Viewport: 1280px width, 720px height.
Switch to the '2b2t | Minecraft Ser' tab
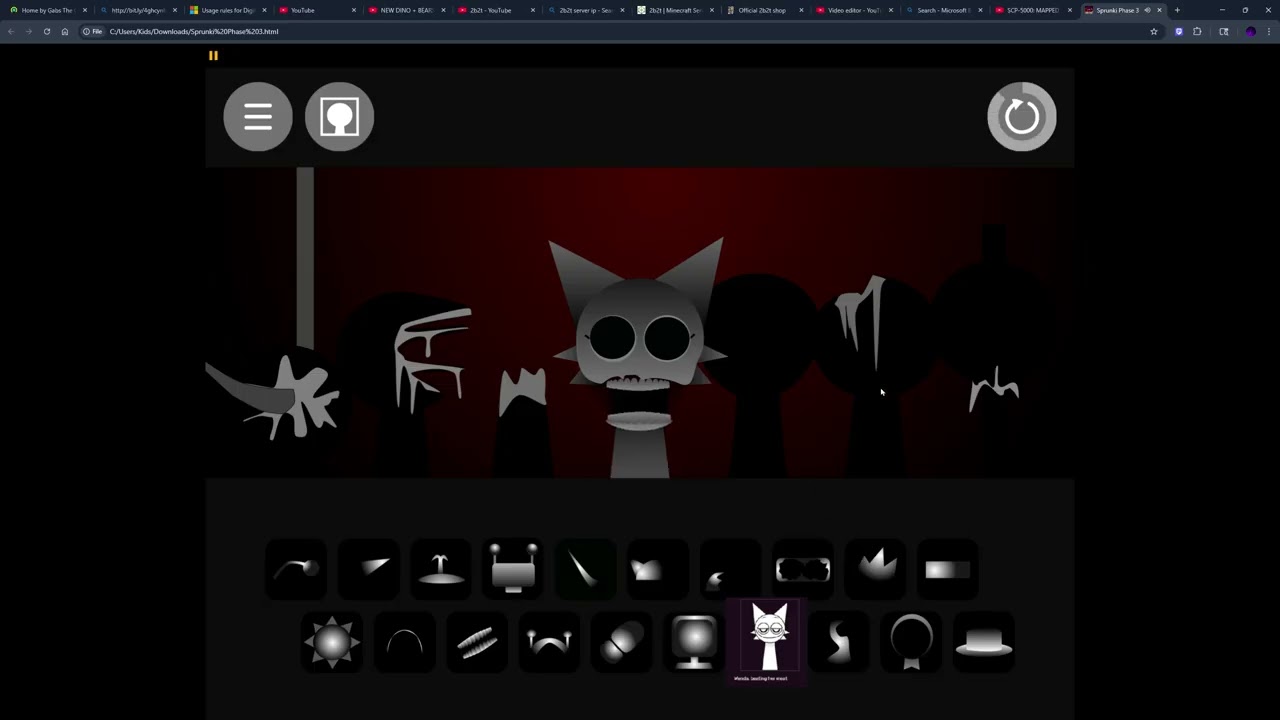(x=675, y=10)
